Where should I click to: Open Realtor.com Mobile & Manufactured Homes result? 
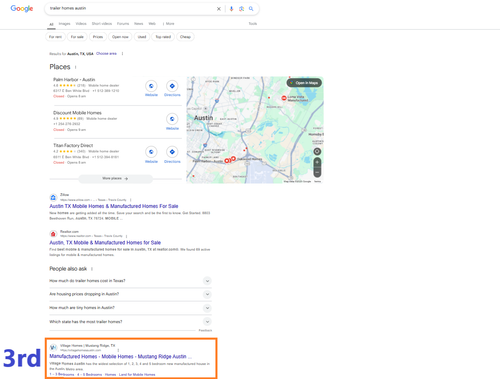(x=105, y=243)
